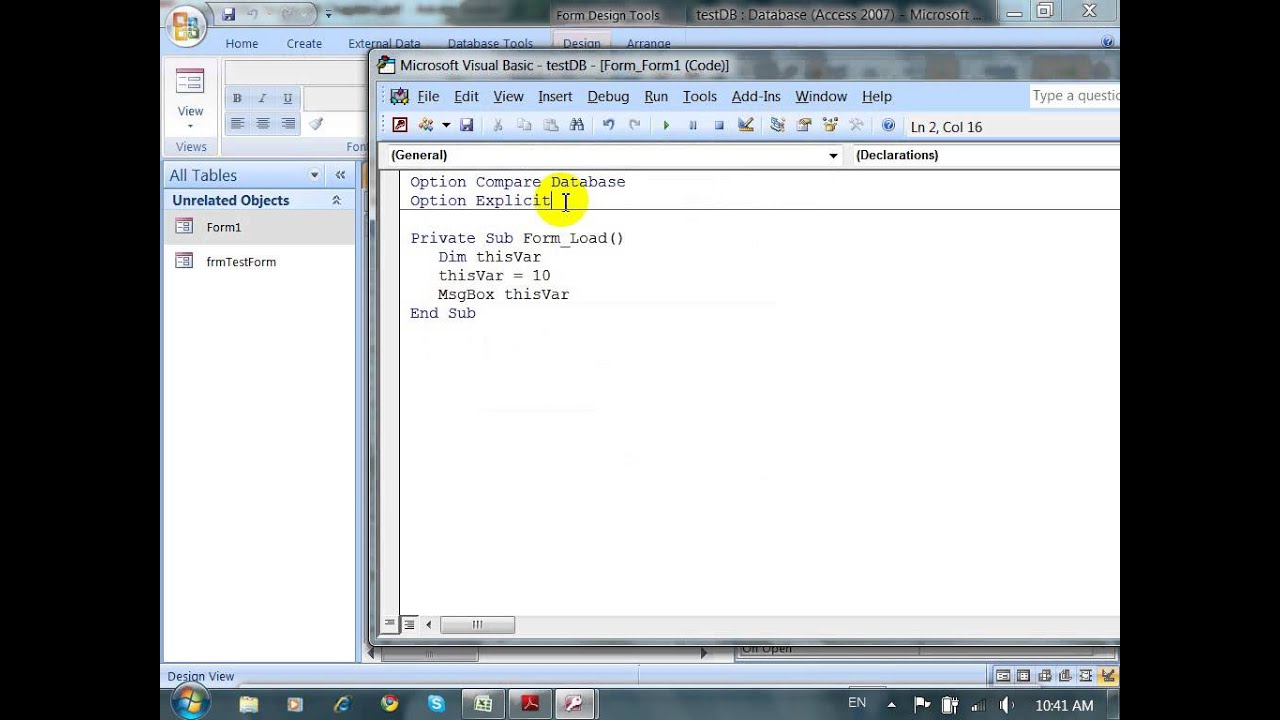Click the blue Help question mark icon

pyautogui.click(x=888, y=126)
